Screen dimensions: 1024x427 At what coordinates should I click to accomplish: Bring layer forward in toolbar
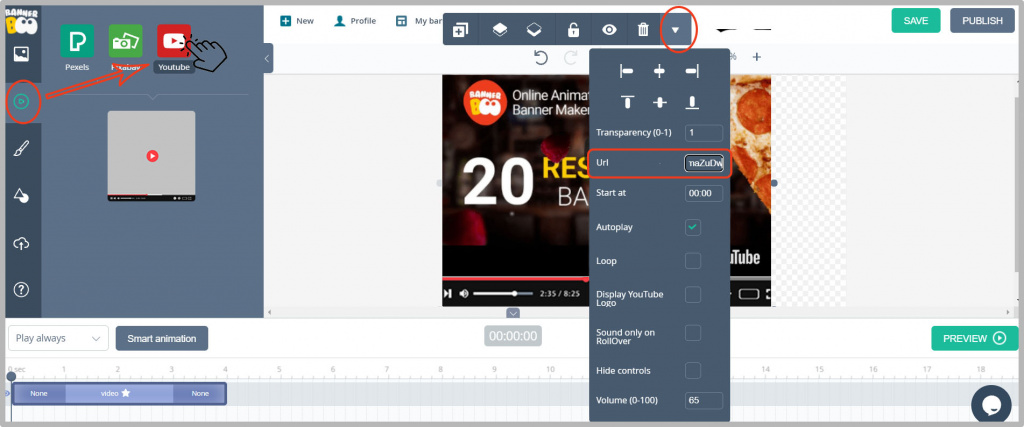500,30
